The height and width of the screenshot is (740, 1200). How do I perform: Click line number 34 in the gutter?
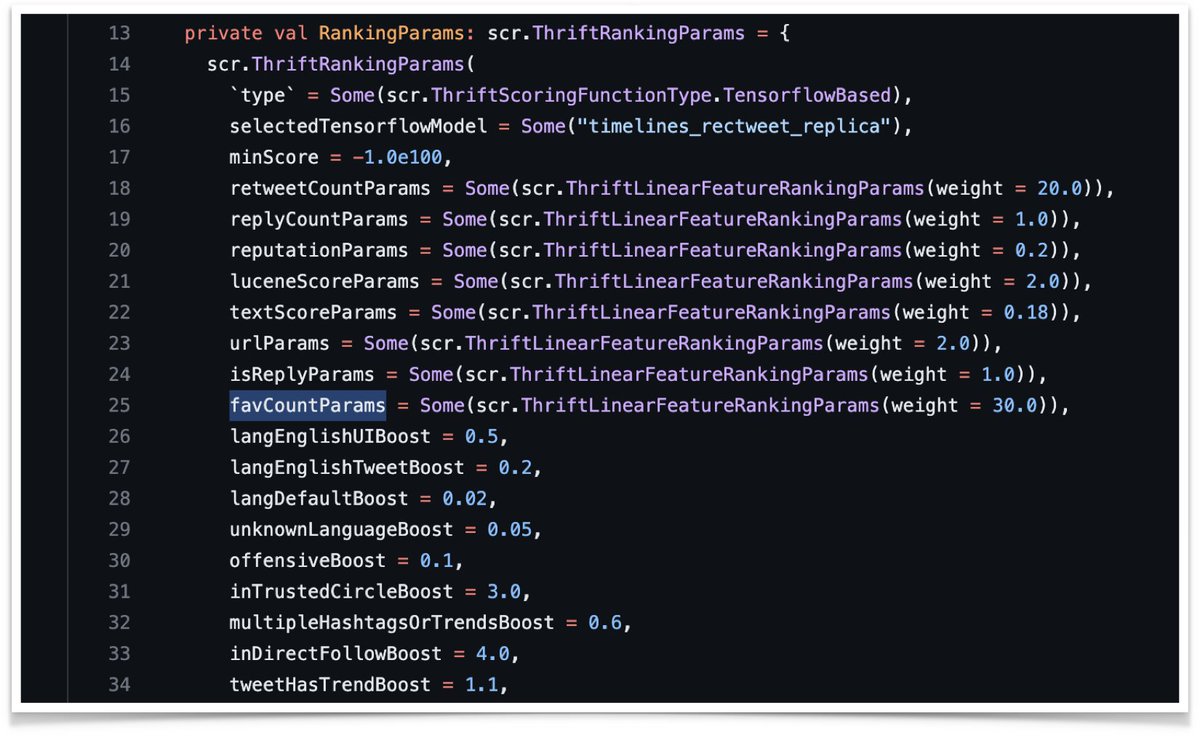(119, 684)
